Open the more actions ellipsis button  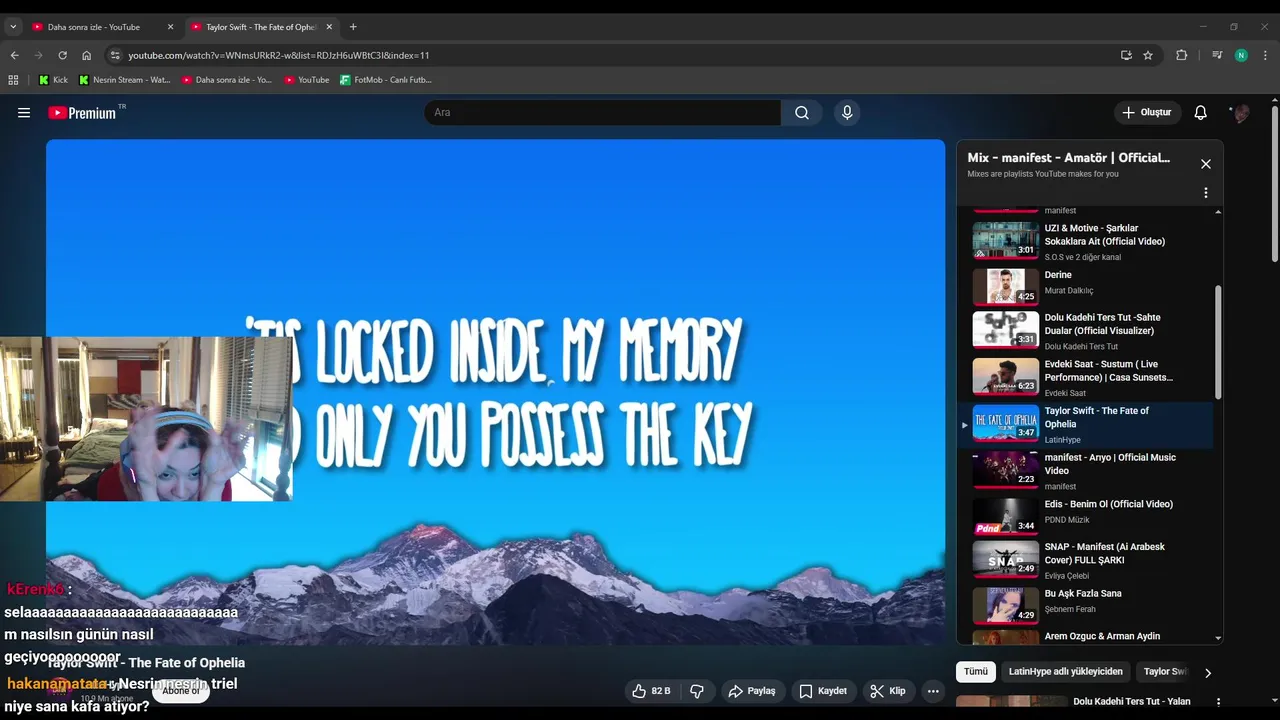tap(933, 691)
